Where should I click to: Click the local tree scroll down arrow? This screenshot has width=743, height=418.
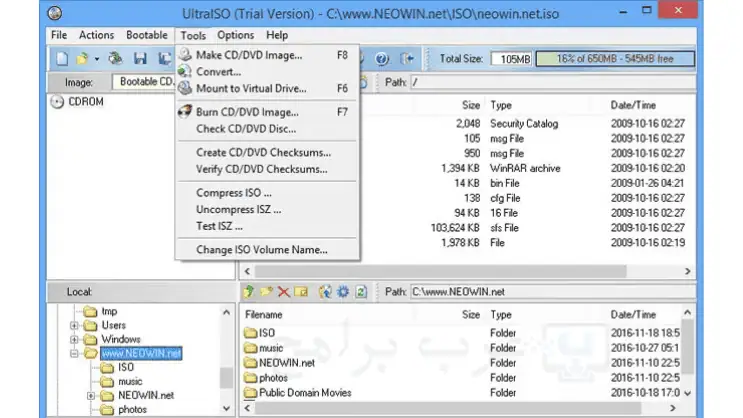pyautogui.click(x=227, y=409)
